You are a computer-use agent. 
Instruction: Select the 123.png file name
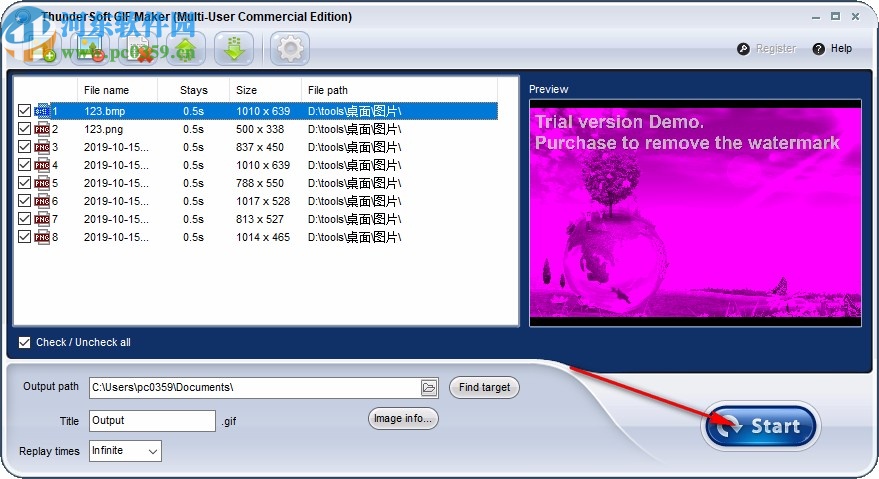[103, 129]
